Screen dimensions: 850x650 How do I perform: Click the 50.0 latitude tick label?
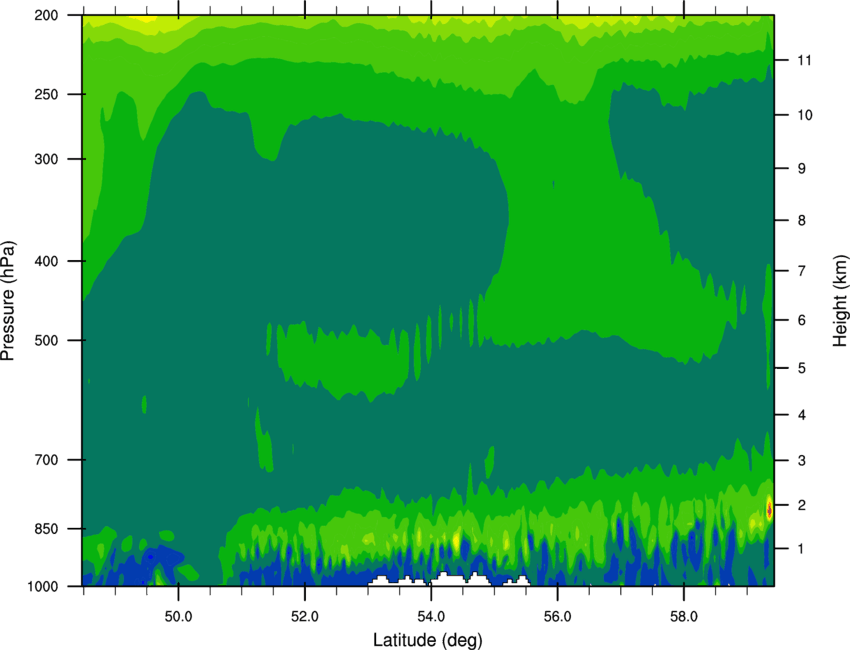178,617
